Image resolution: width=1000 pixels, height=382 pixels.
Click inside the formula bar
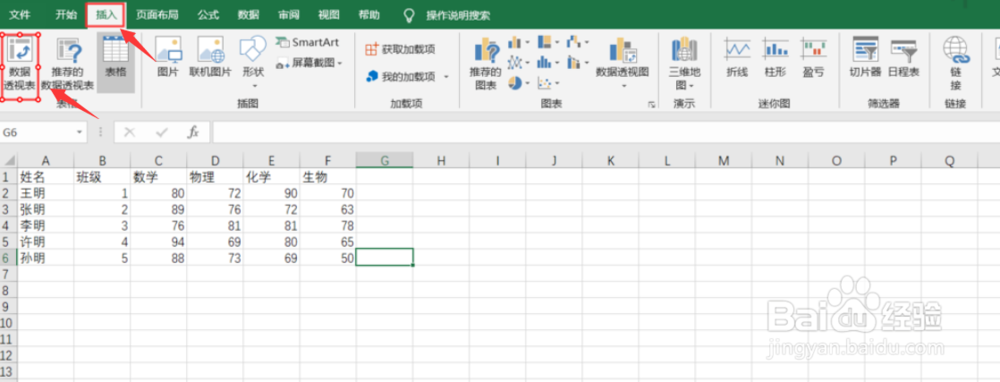click(x=606, y=132)
